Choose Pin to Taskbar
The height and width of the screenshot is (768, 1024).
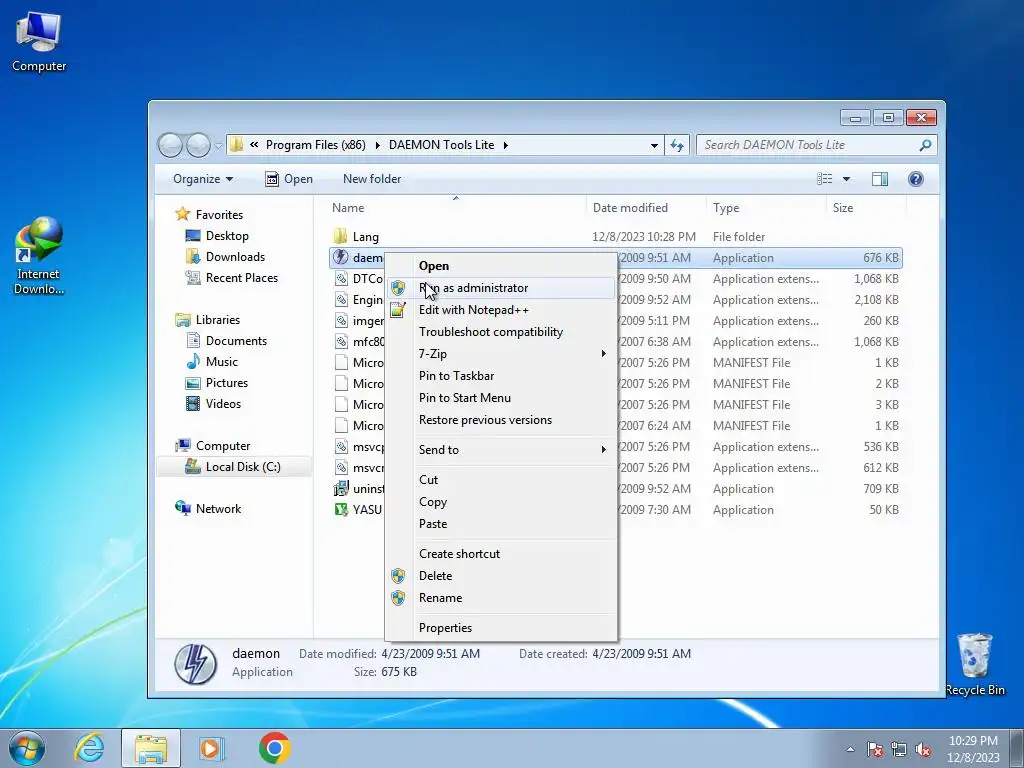pyautogui.click(x=501, y=376)
